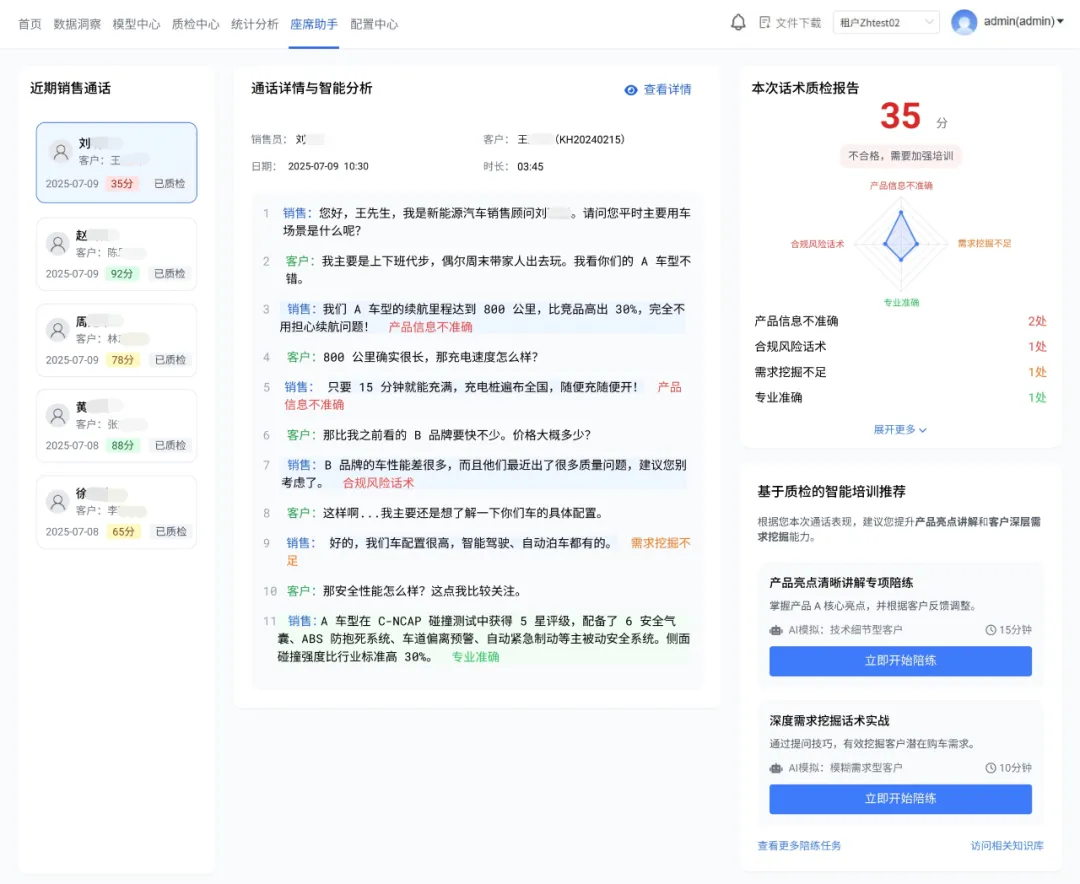Click avatar of salesperson 黄 in call list
This screenshot has height=884, width=1080.
(58, 415)
